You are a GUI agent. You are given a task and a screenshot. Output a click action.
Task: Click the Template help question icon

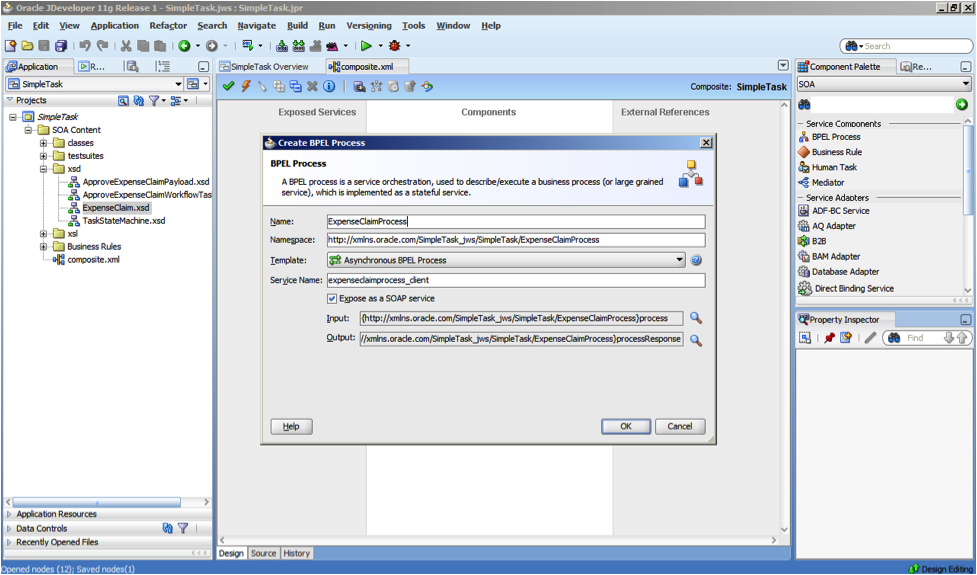[x=696, y=260]
